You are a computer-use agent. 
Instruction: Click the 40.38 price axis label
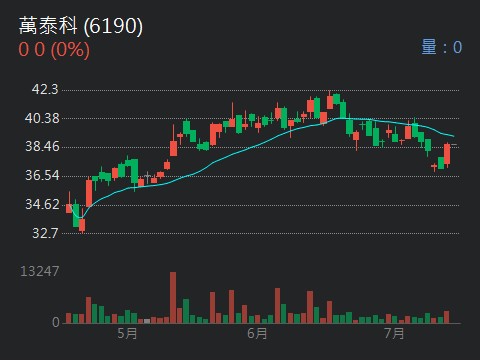[42, 118]
